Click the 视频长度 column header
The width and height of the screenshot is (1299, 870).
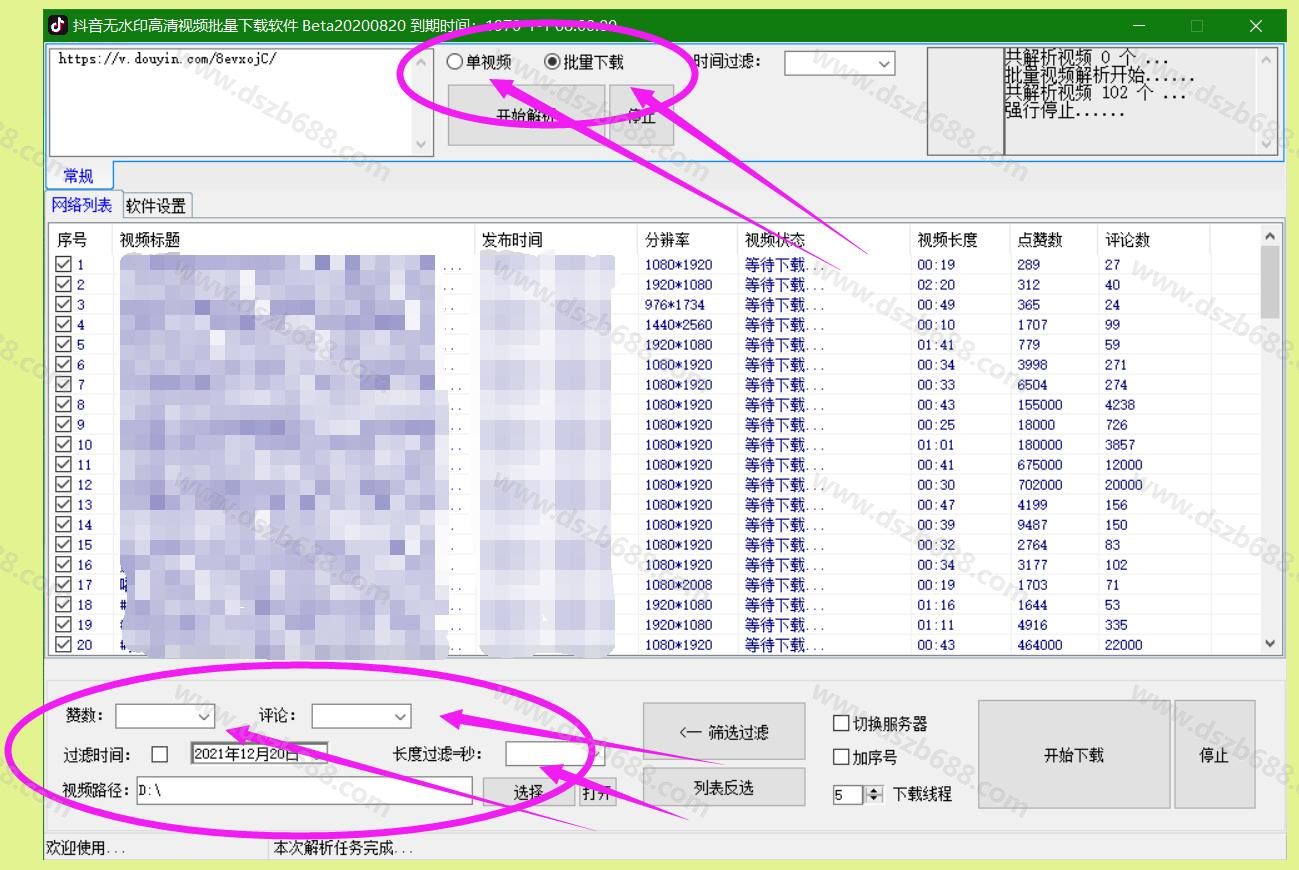click(x=960, y=240)
